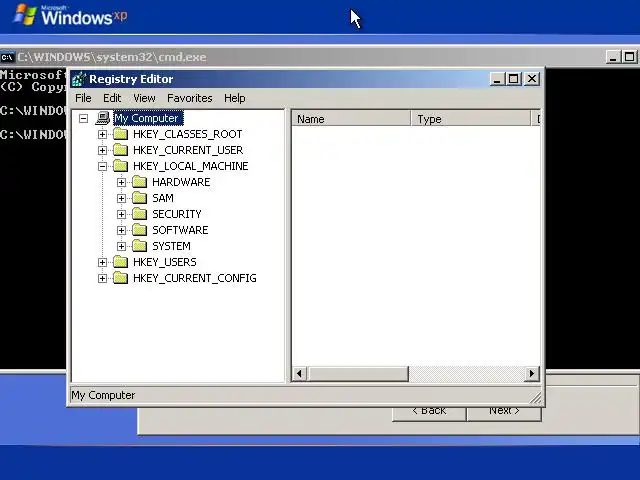Click the SAM folder icon
The image size is (640, 480).
point(140,198)
